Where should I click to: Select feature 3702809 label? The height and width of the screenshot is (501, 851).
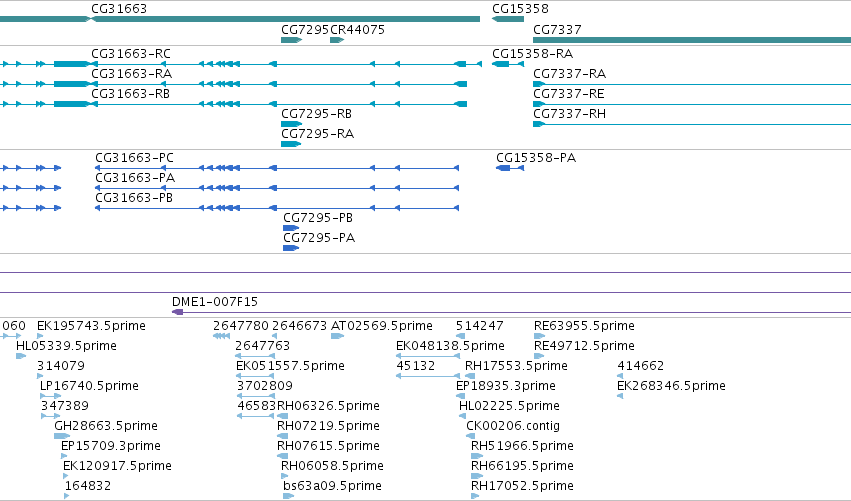(x=265, y=386)
